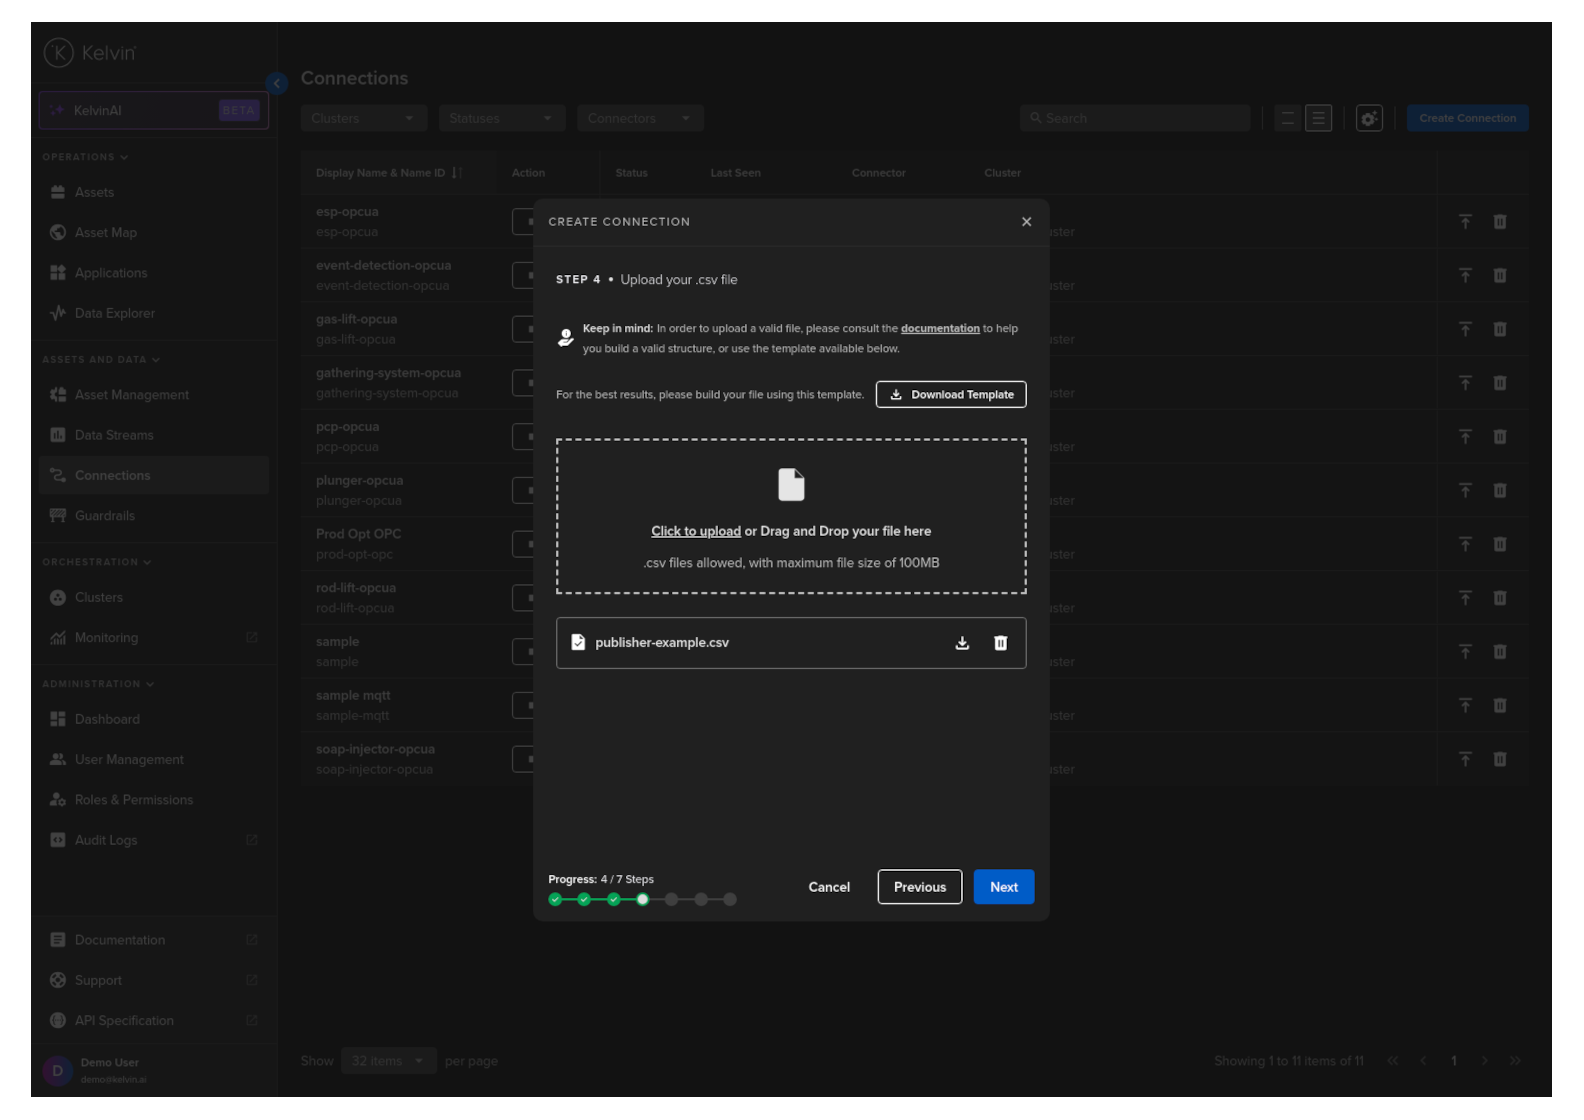This screenshot has width=1584, height=1120.
Task: Click the 'Click to upload' link
Action: (x=696, y=532)
